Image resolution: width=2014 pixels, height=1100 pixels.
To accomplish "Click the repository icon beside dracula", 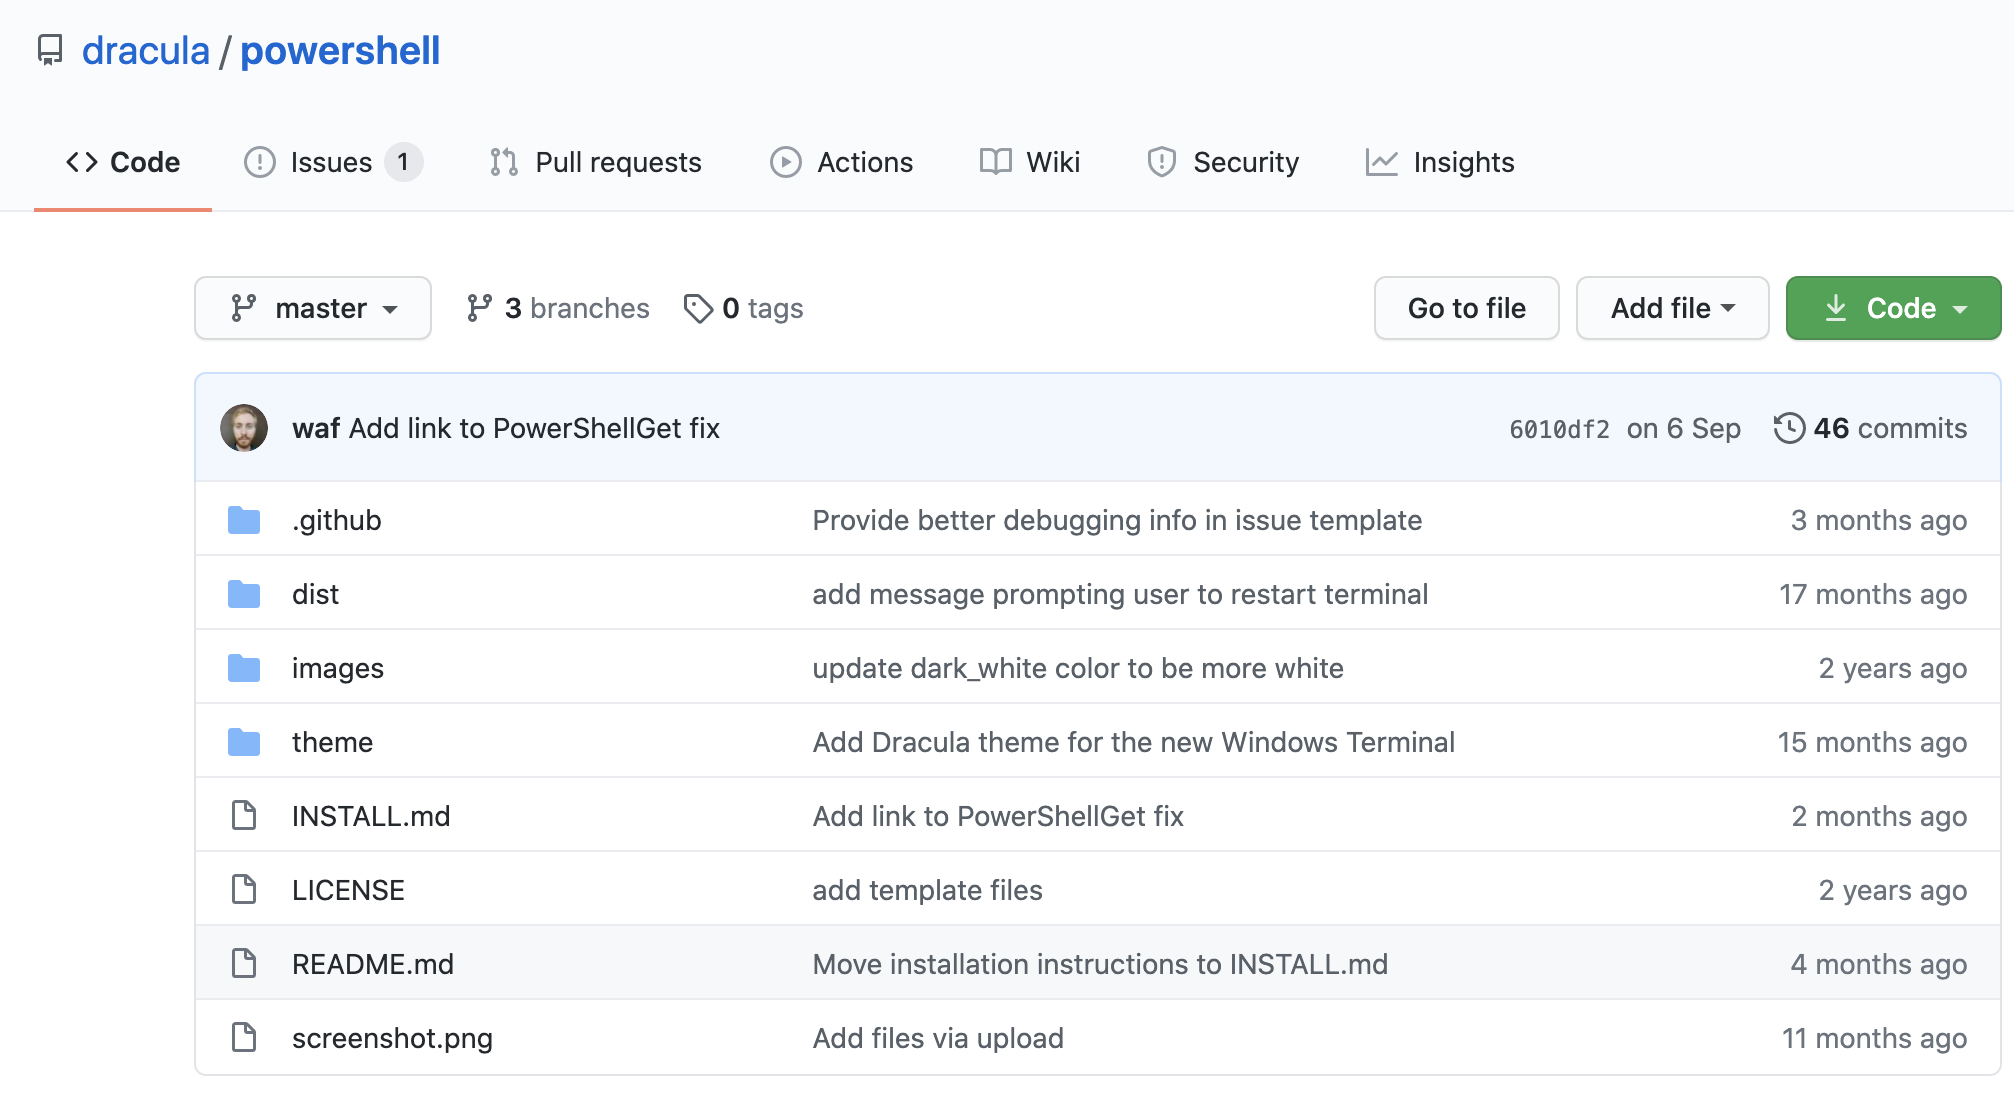I will coord(50,50).
